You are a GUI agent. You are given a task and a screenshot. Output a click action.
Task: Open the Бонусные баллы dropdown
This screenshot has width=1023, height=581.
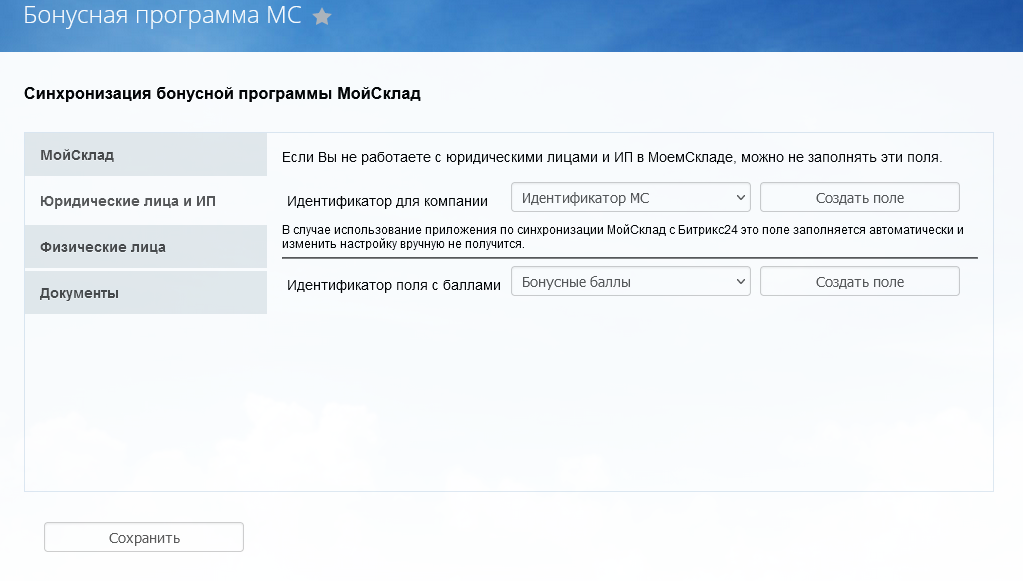coord(629,282)
